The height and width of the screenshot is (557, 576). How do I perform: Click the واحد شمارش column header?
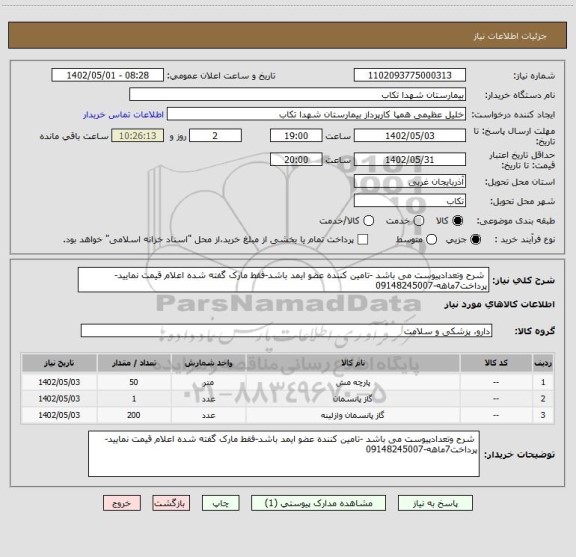[208, 363]
